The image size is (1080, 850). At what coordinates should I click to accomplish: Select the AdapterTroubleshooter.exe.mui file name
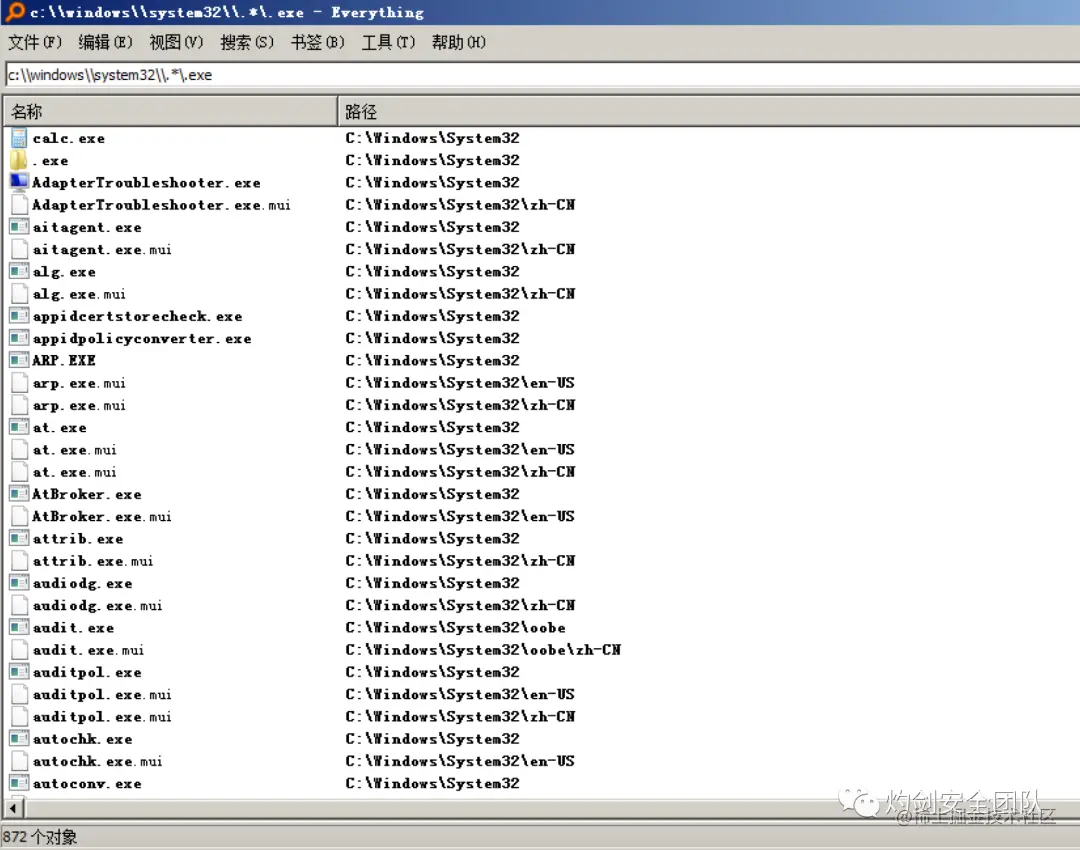(161, 205)
